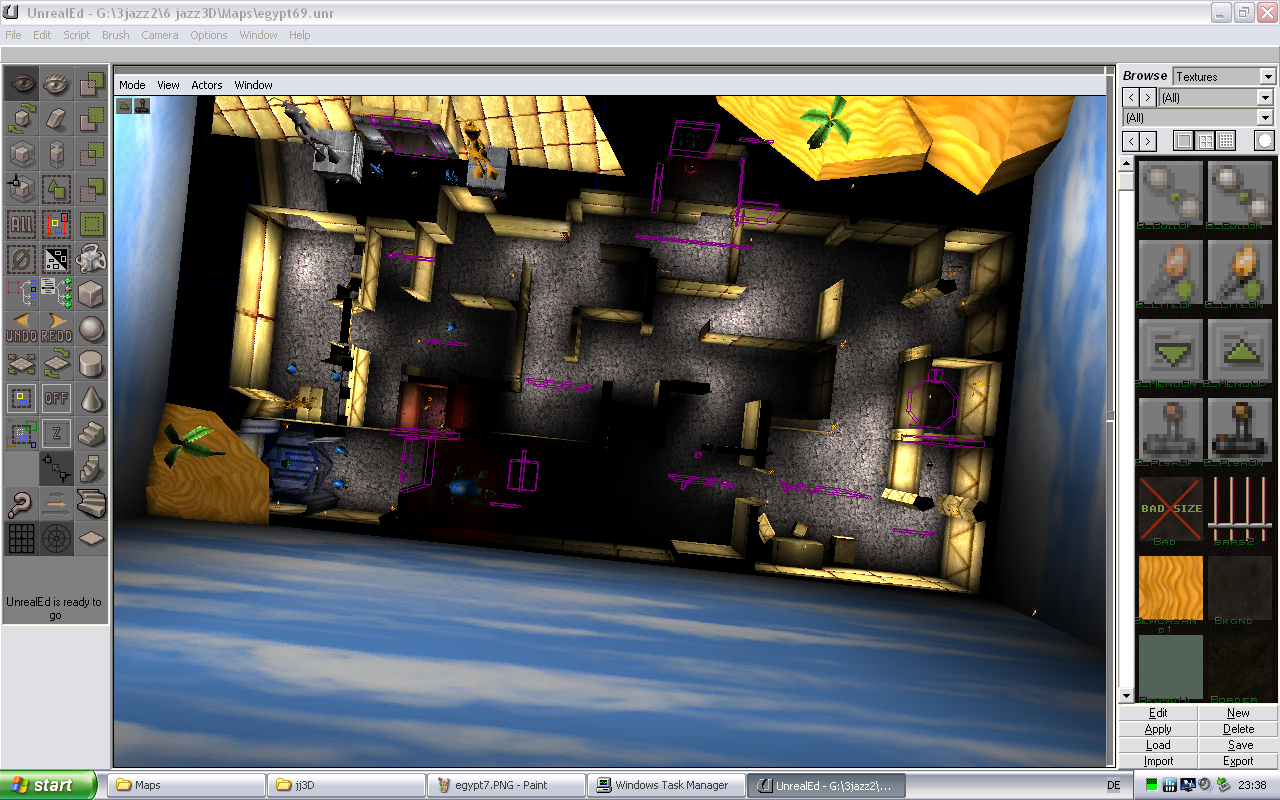The height and width of the screenshot is (800, 1280).
Task: Click the Undo arrow button
Action: [21, 329]
